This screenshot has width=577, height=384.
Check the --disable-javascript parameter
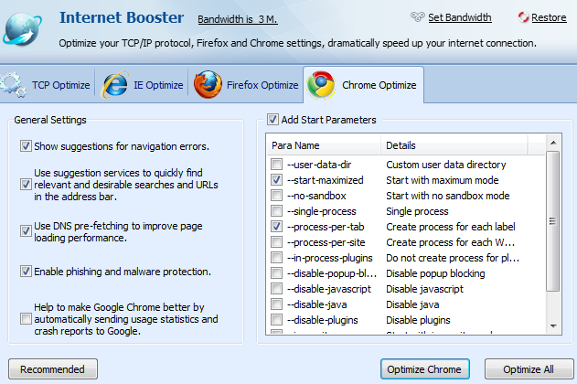click(277, 289)
